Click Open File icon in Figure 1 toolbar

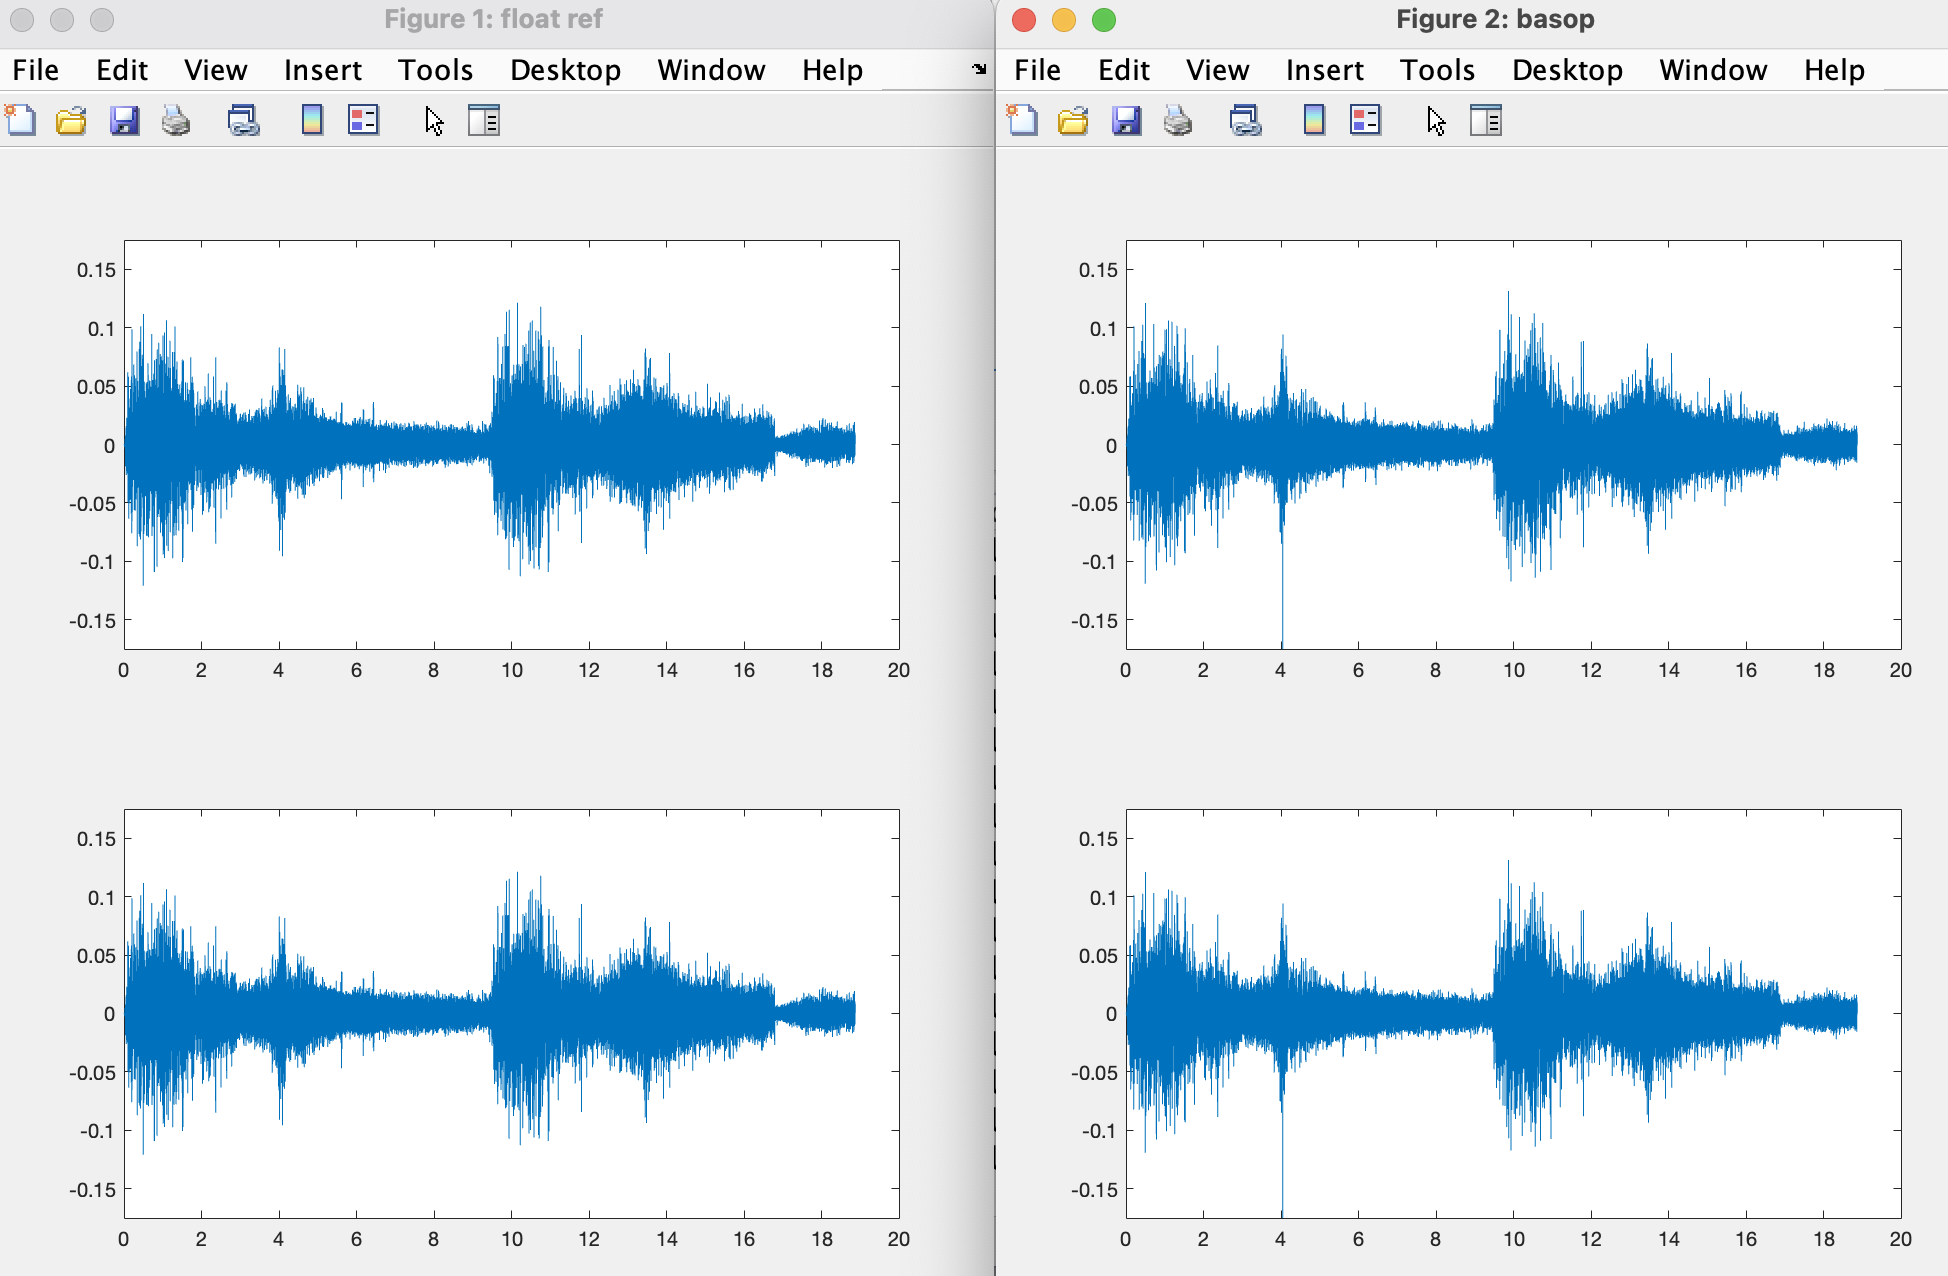click(x=71, y=121)
